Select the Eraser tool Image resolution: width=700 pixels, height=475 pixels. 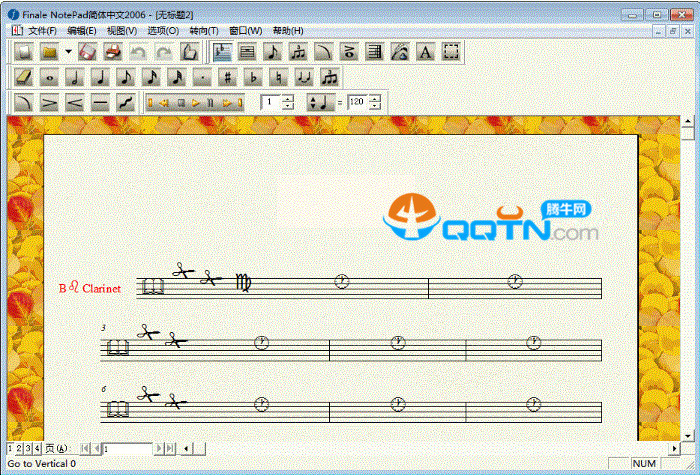(x=24, y=77)
